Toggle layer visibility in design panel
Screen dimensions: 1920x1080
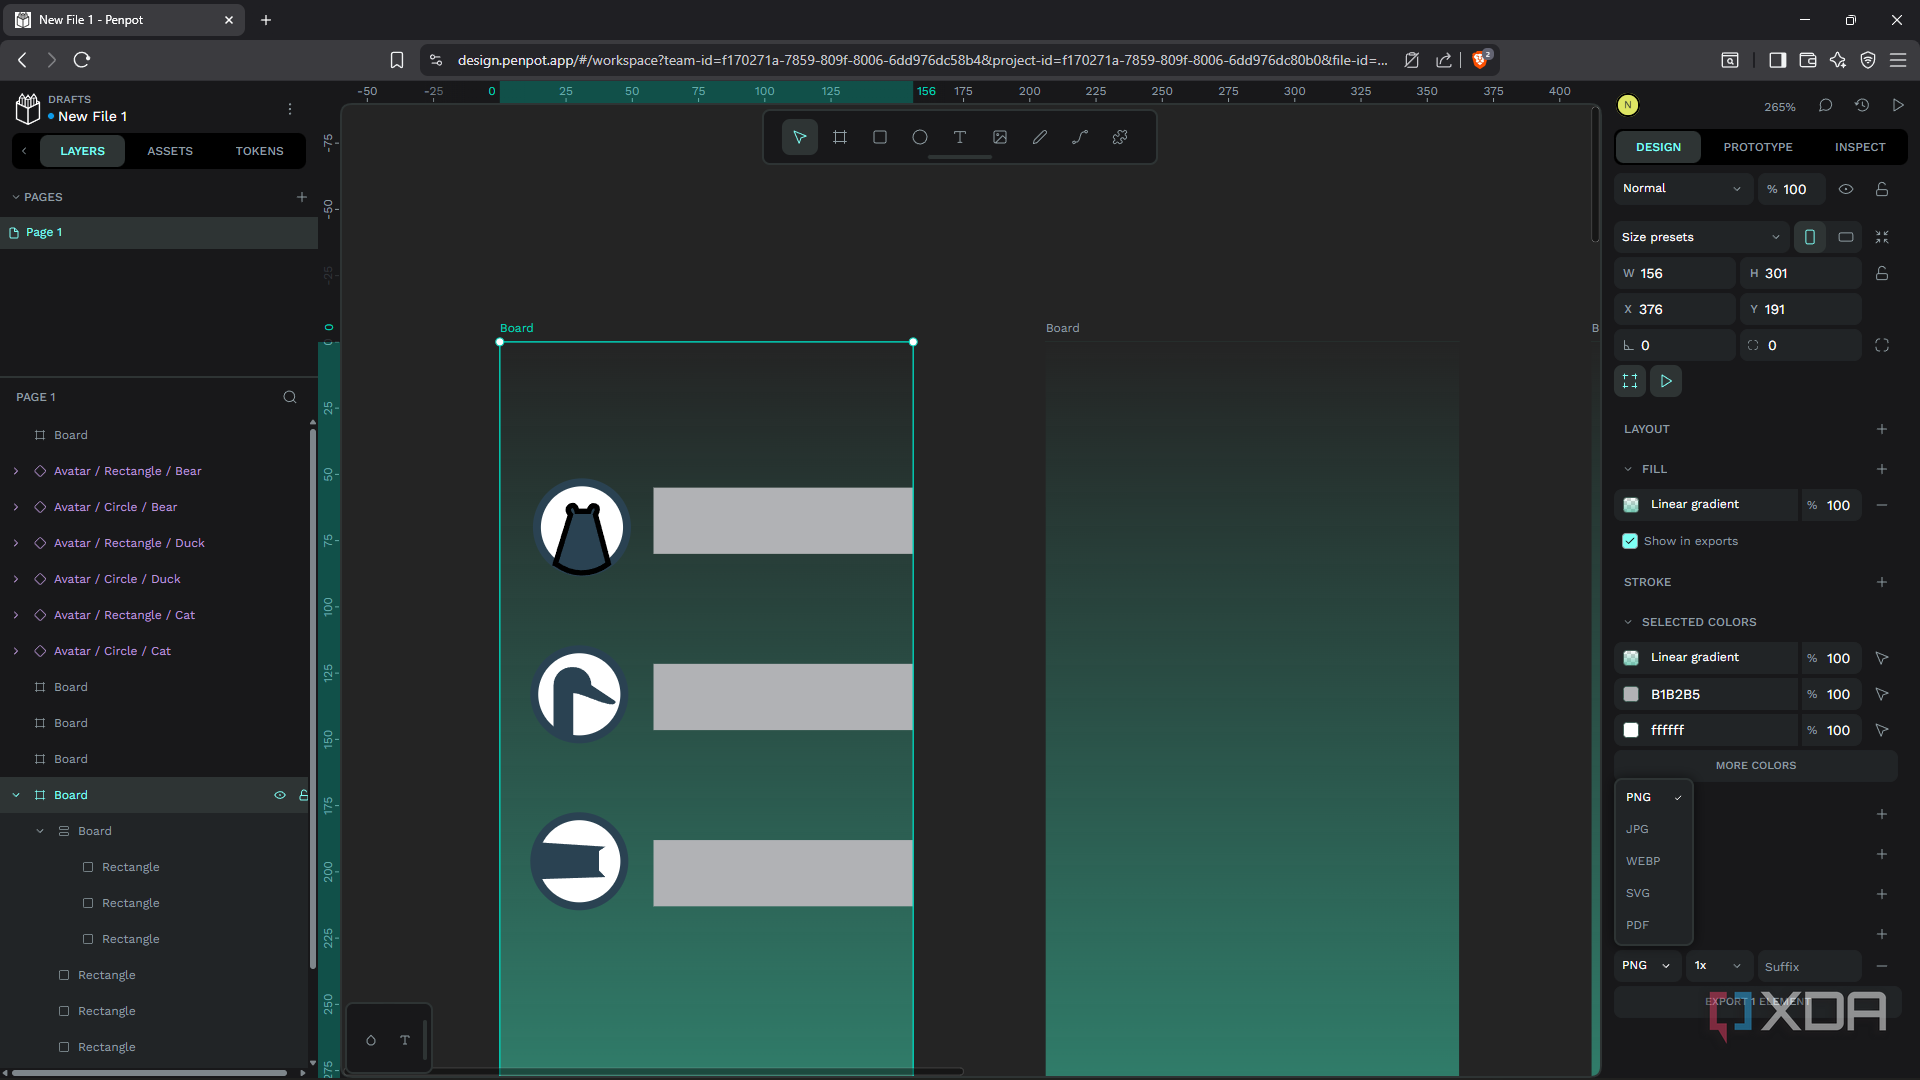(1846, 189)
